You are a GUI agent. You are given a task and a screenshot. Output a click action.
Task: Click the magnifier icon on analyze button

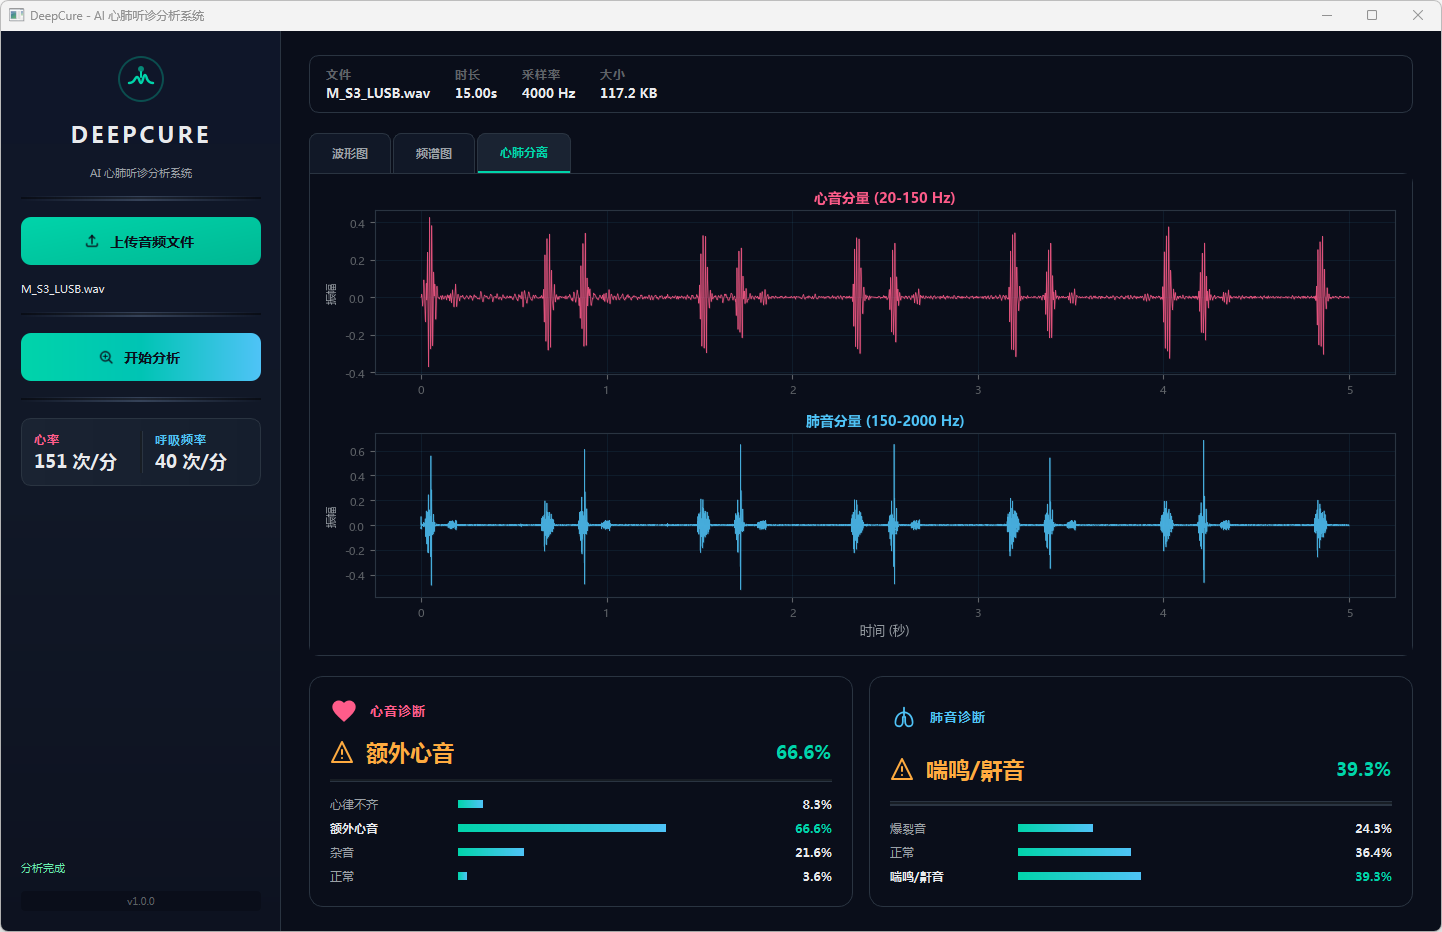(x=106, y=357)
